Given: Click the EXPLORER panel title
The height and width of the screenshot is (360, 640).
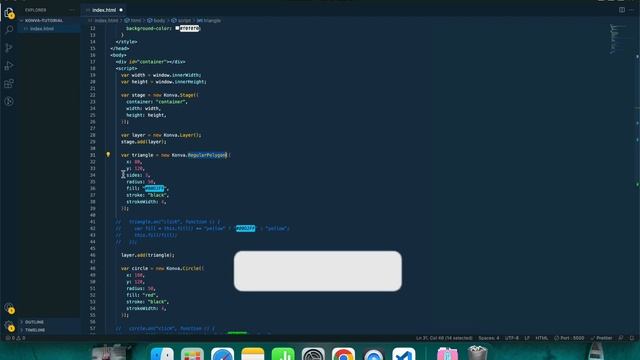Looking at the screenshot, I should tap(36, 10).
